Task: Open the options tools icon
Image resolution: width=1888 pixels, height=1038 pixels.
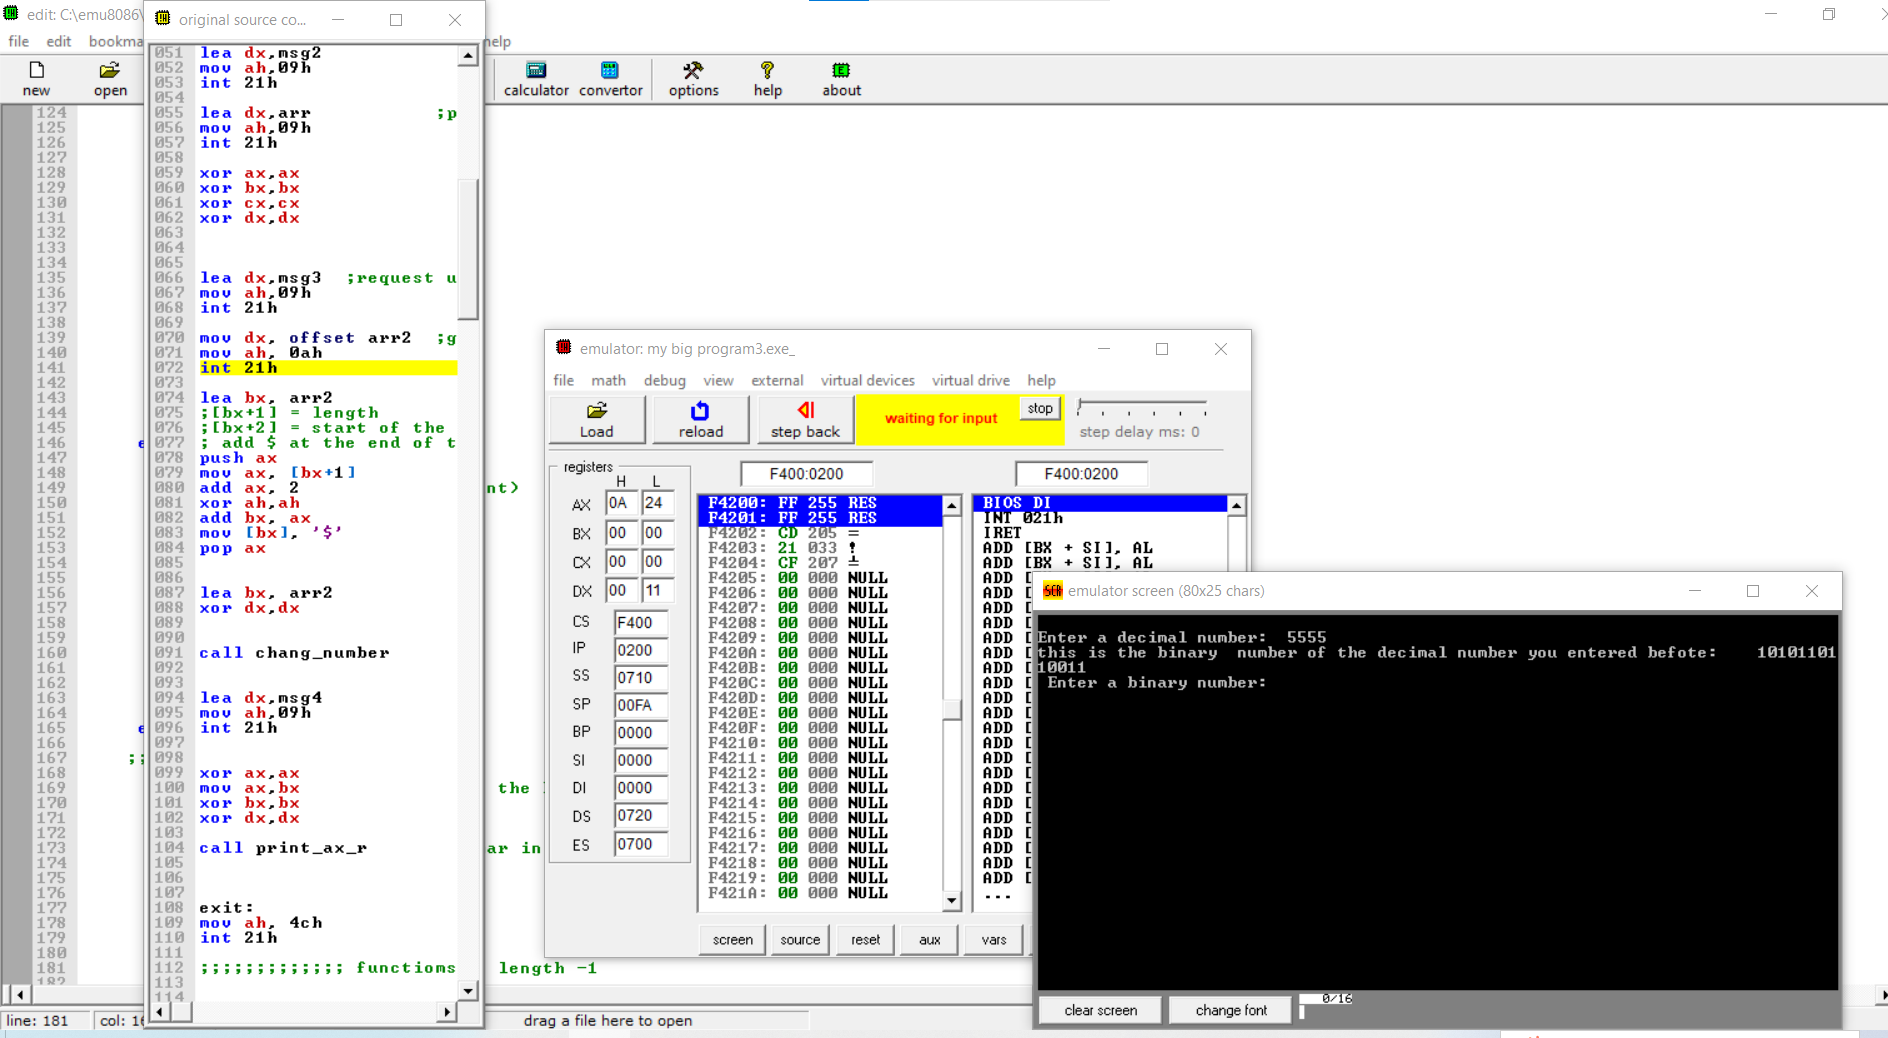Action: coord(693,71)
